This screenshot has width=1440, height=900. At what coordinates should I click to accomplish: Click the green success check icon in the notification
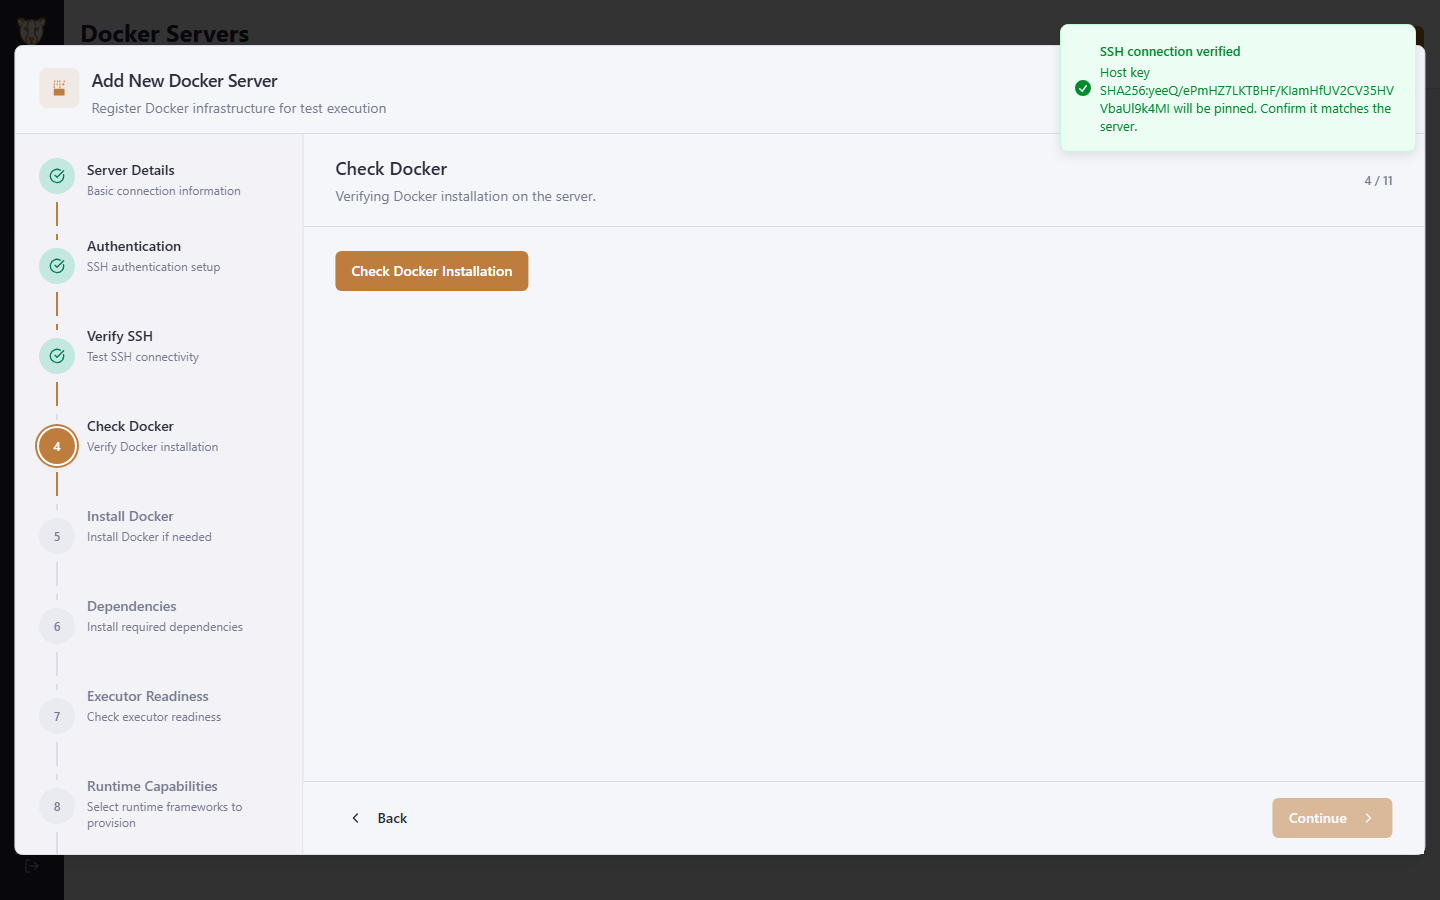pos(1083,88)
